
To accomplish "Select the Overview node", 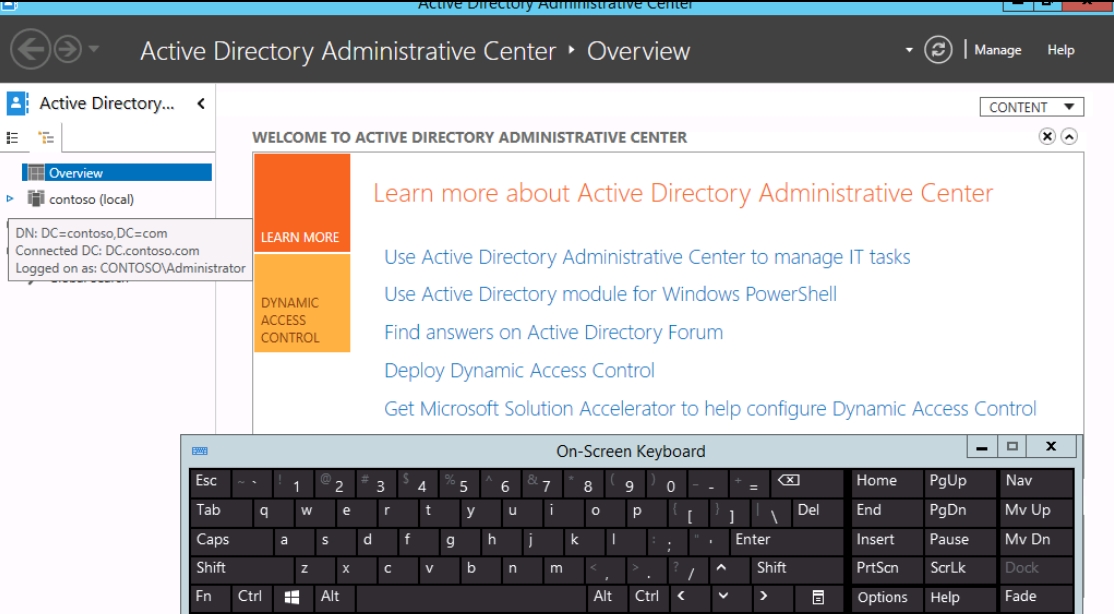I will 117,173.
